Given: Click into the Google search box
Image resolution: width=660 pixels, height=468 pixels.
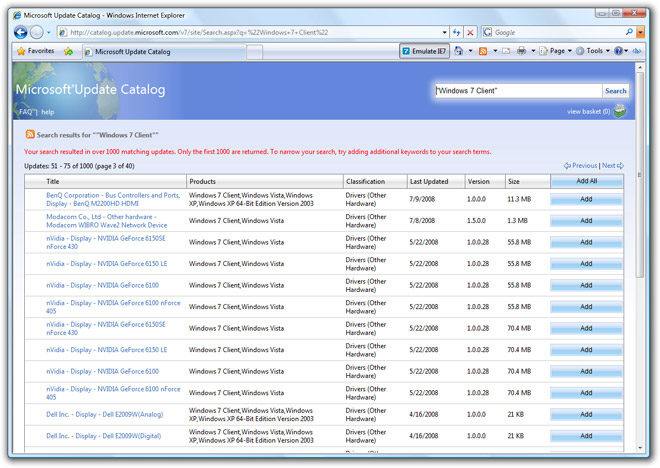Looking at the screenshot, I should [x=558, y=32].
